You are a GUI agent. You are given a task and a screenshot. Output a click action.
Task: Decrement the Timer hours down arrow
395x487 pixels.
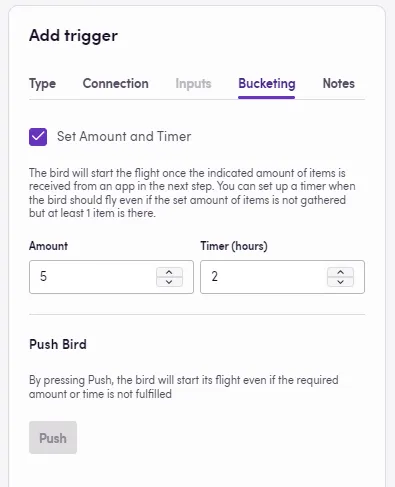tap(340, 282)
